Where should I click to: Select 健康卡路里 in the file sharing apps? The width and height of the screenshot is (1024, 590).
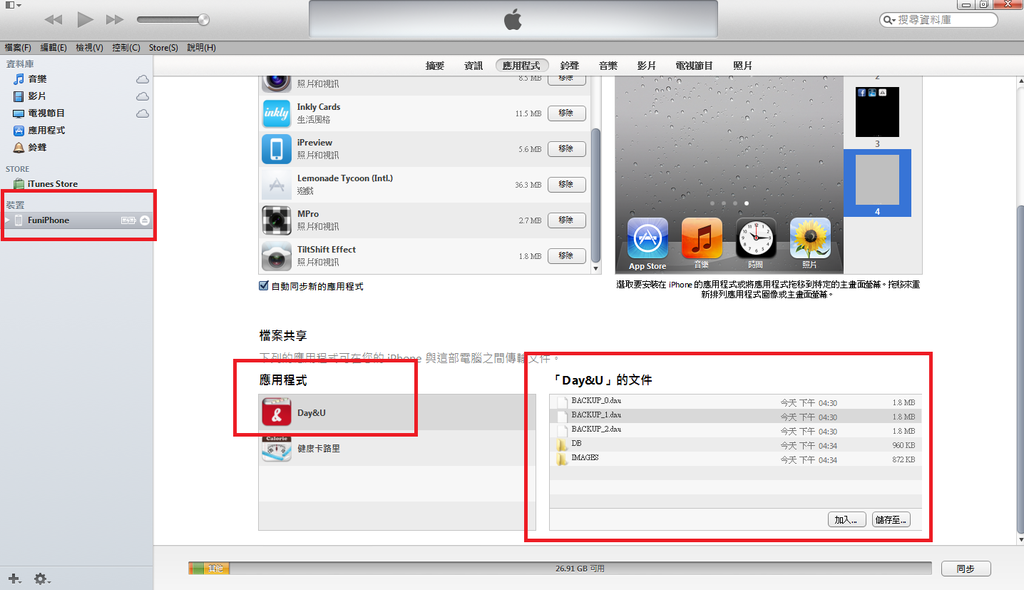[396, 448]
